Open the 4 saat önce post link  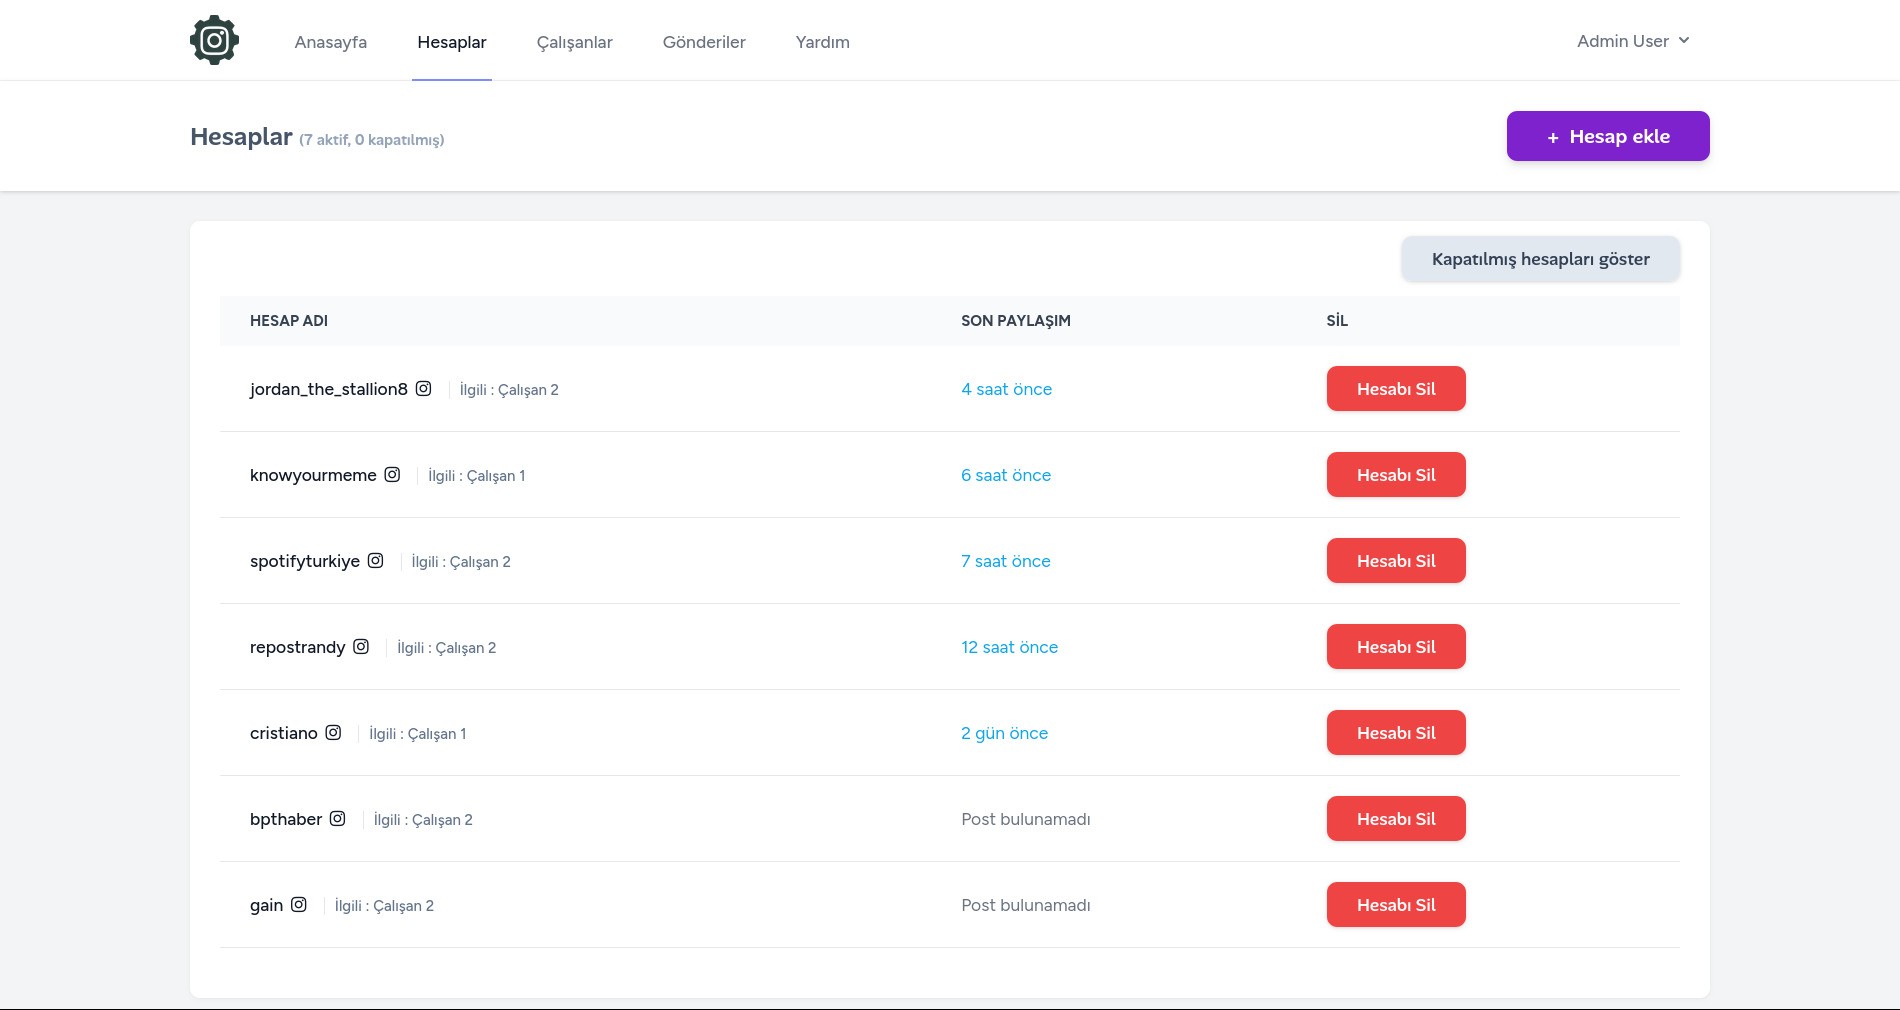[x=1007, y=389]
